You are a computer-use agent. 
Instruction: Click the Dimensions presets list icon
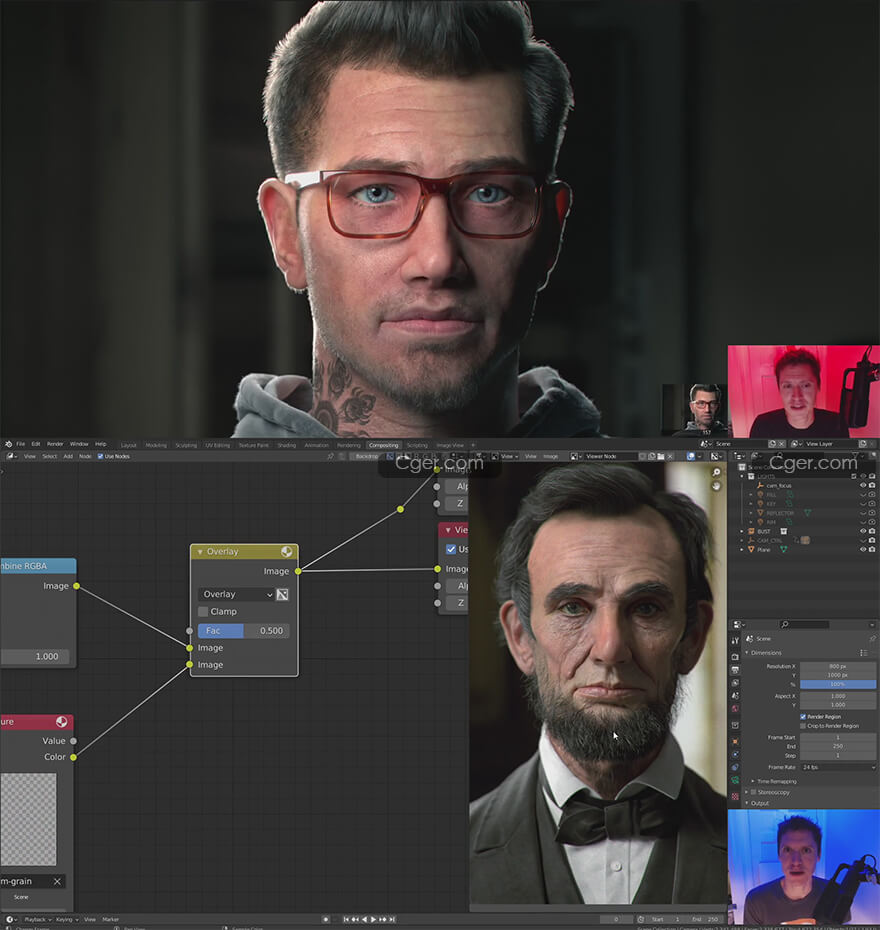863,652
